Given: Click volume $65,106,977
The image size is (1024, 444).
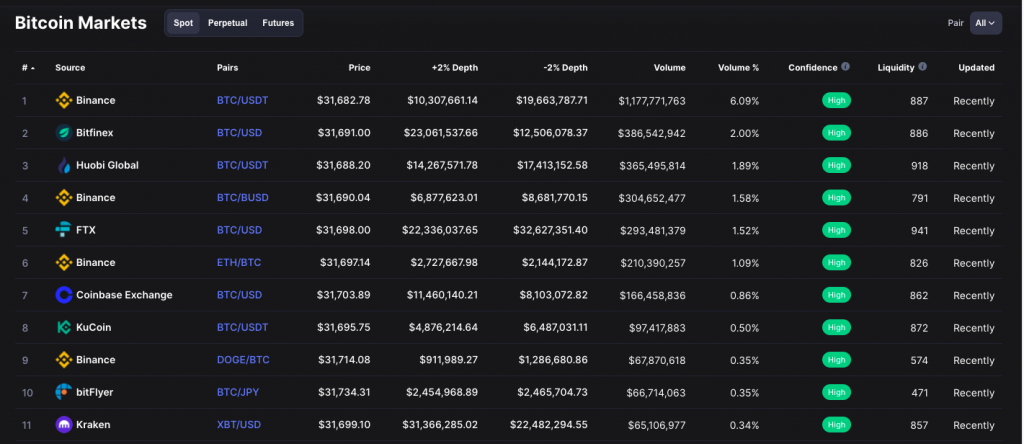Looking at the screenshot, I should click(657, 424).
